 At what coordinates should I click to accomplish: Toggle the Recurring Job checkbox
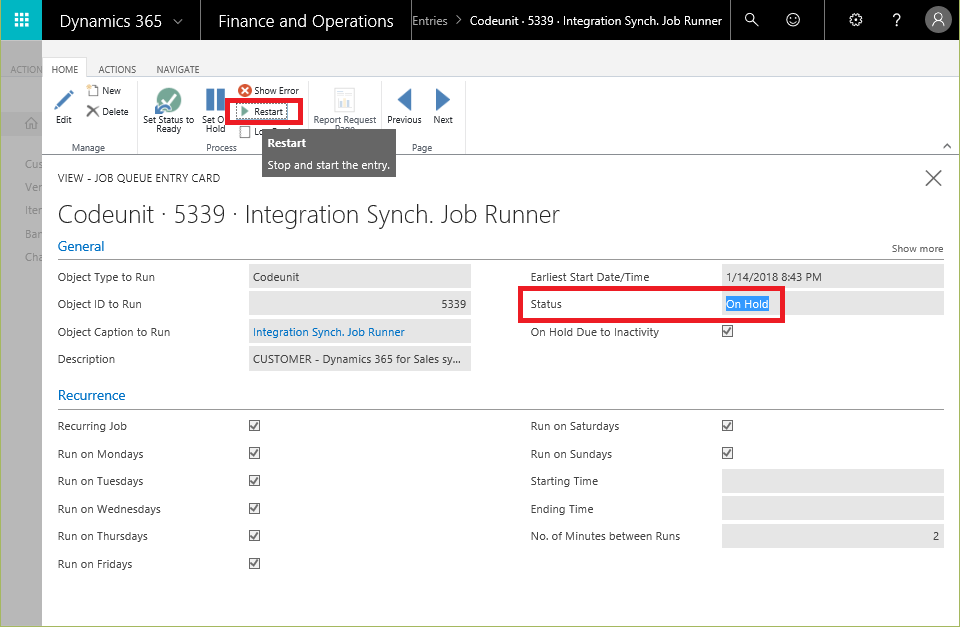pyautogui.click(x=255, y=426)
